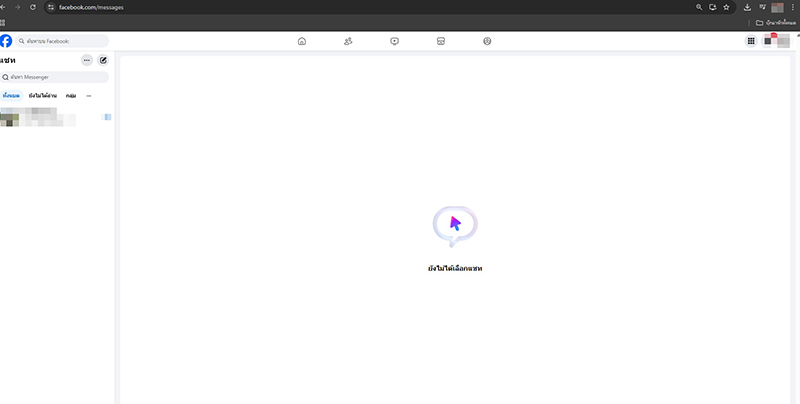Click the Search Messenger field
Image resolution: width=800 pixels, height=404 pixels.
55,77
